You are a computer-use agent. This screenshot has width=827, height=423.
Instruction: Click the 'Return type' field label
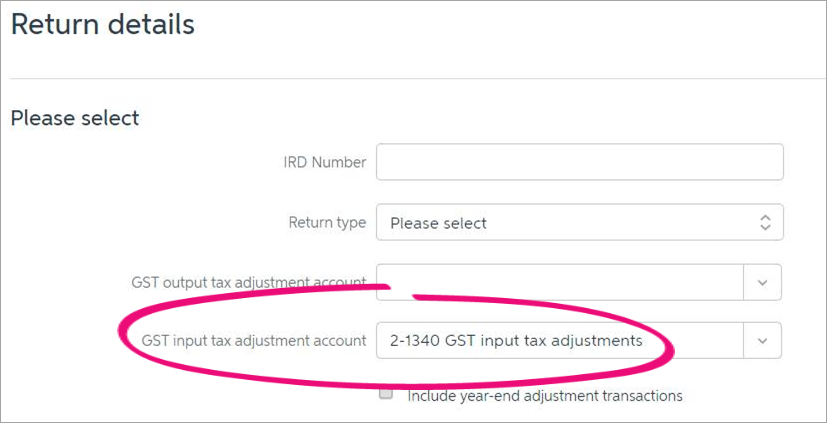327,223
